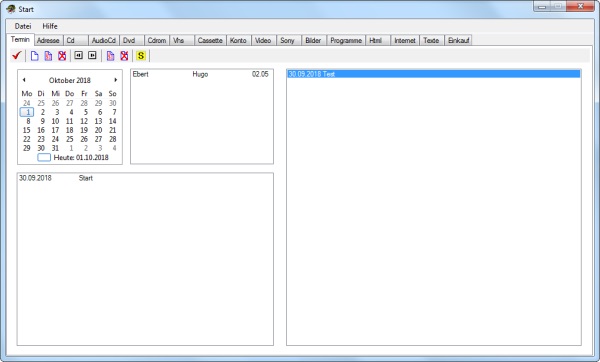Choose October 13 in the calendar

click(98, 121)
